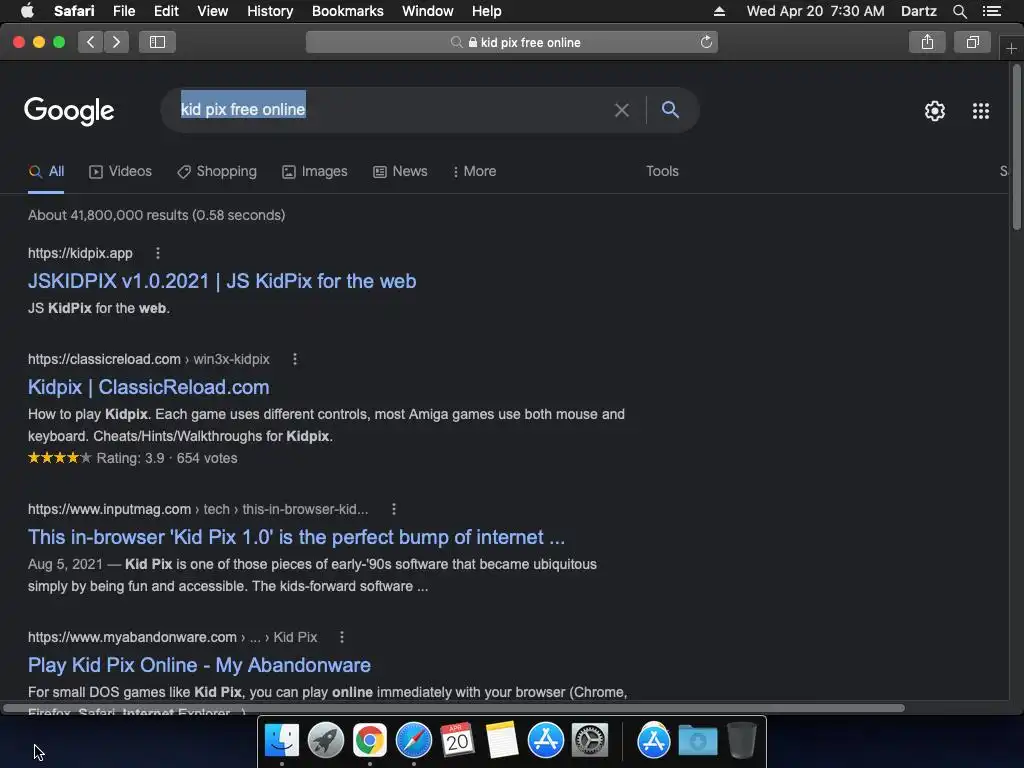
Task: Open Launchpad from the Dock
Action: pyautogui.click(x=326, y=741)
